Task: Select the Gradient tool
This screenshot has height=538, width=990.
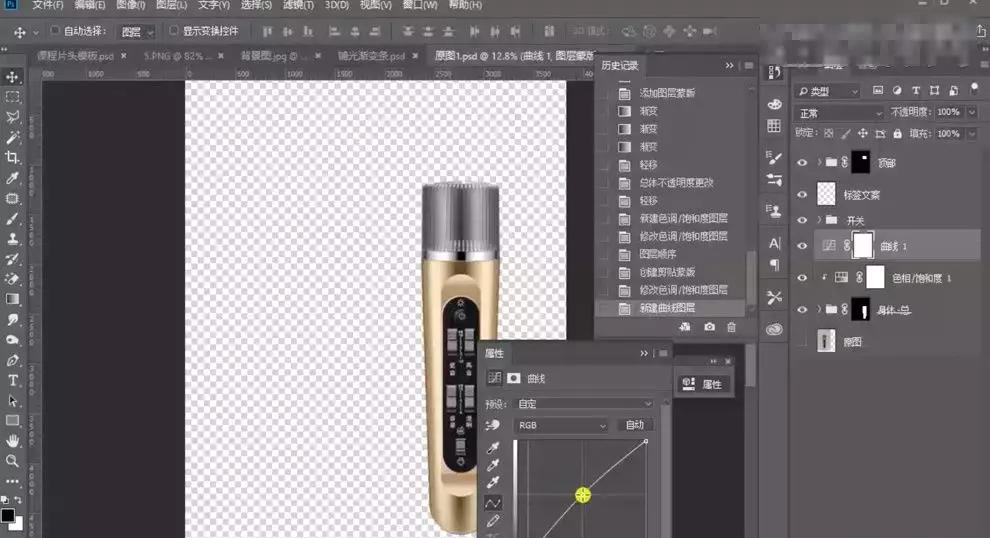Action: click(x=12, y=299)
